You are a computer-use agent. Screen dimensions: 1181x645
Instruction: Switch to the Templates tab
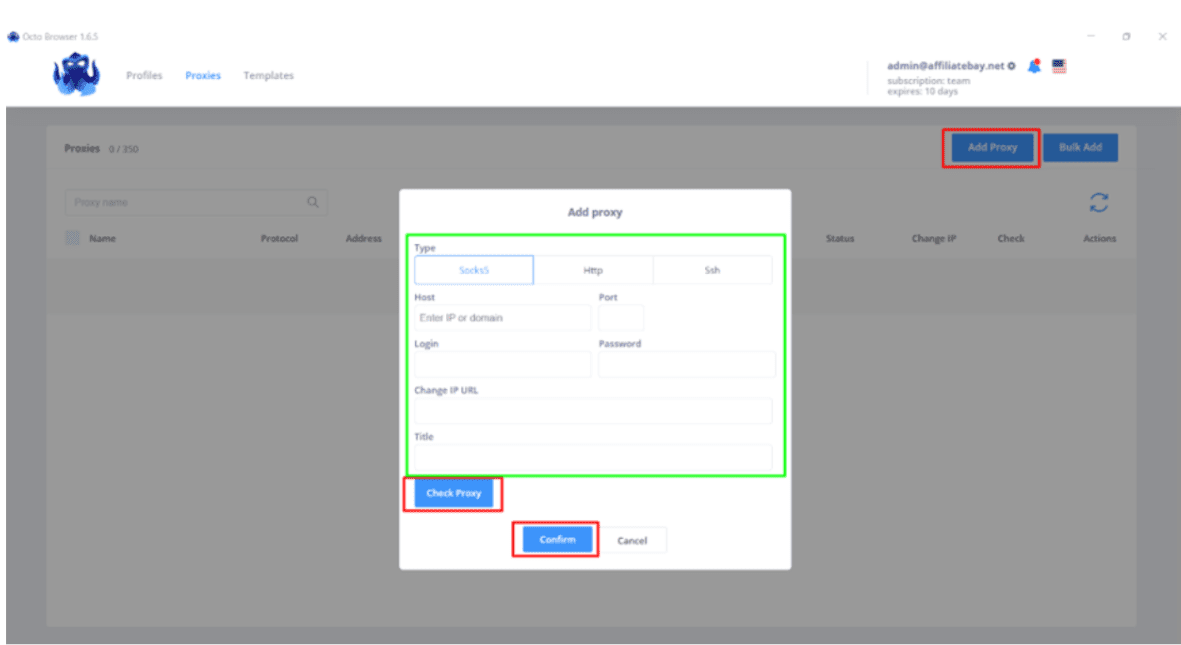[268, 76]
